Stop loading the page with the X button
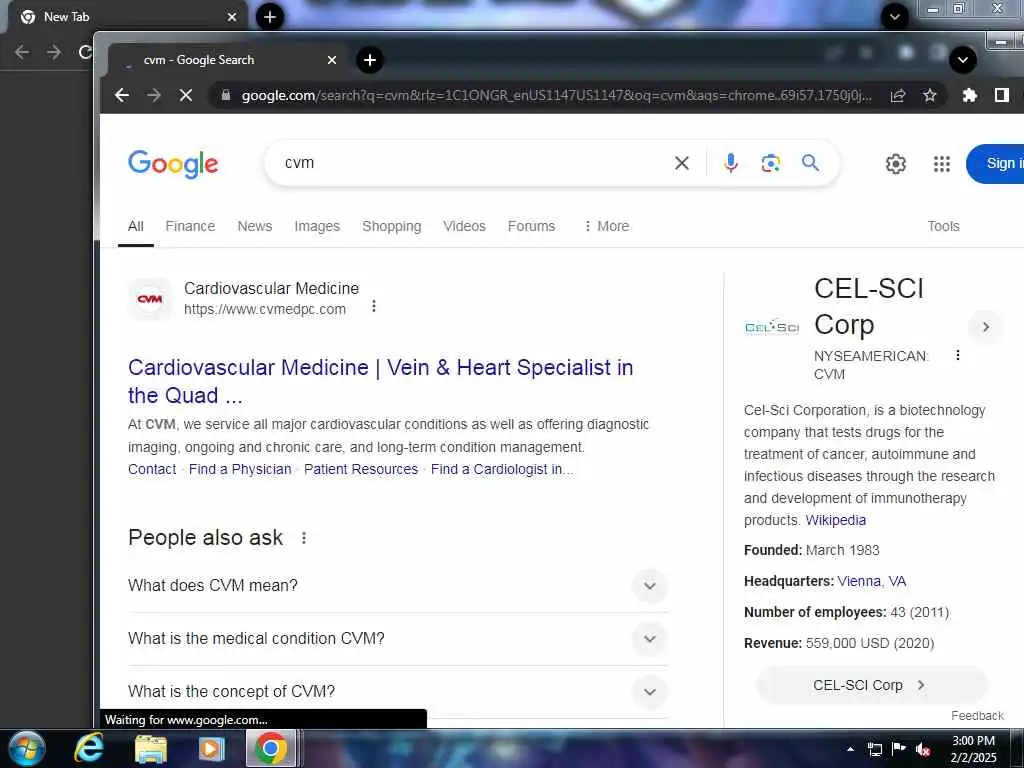 [x=185, y=95]
